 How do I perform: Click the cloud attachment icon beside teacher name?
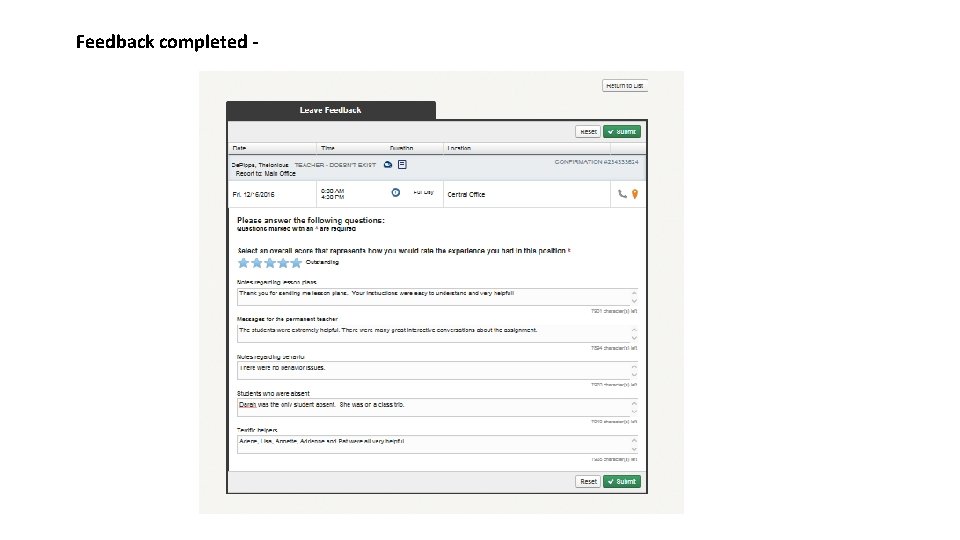(388, 165)
